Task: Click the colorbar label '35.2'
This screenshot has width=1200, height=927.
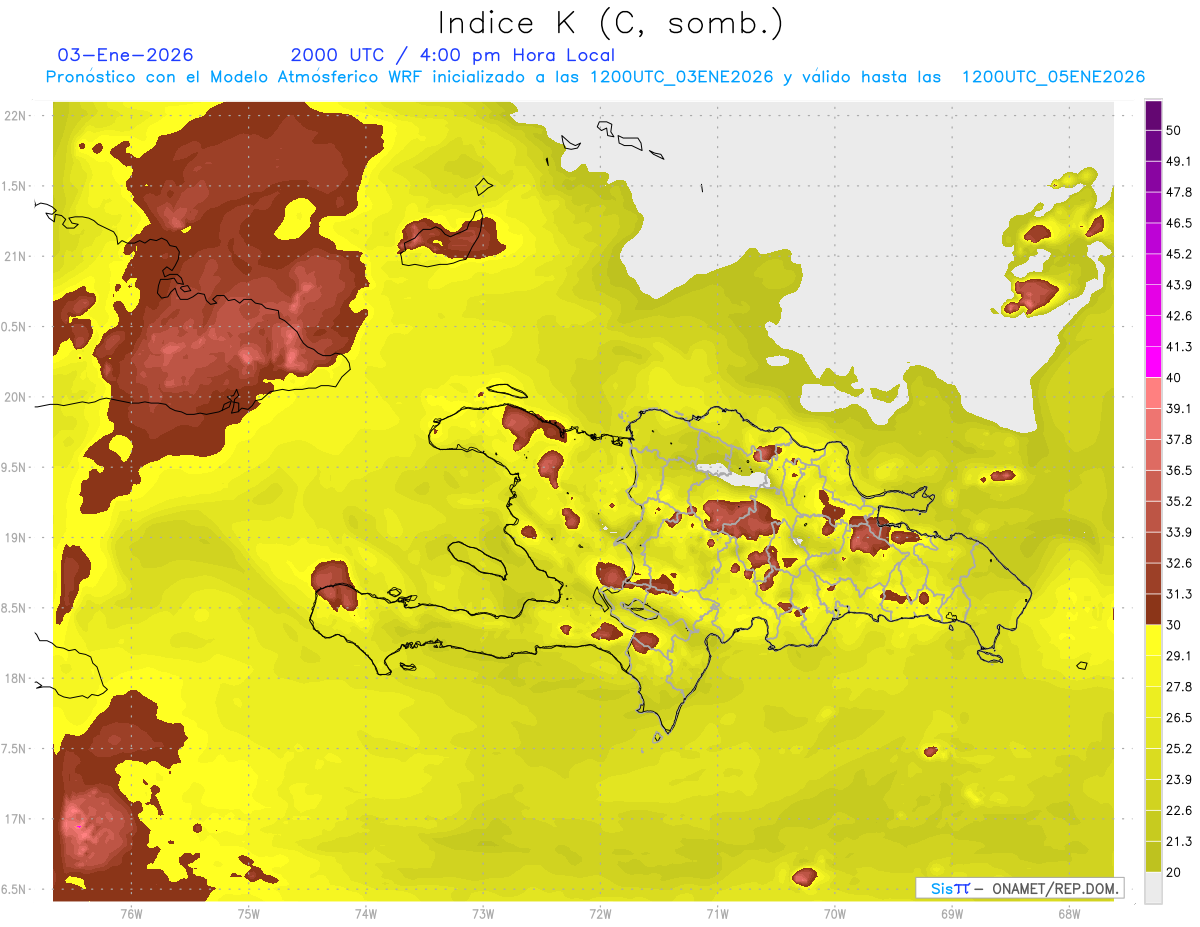Action: click(1179, 501)
